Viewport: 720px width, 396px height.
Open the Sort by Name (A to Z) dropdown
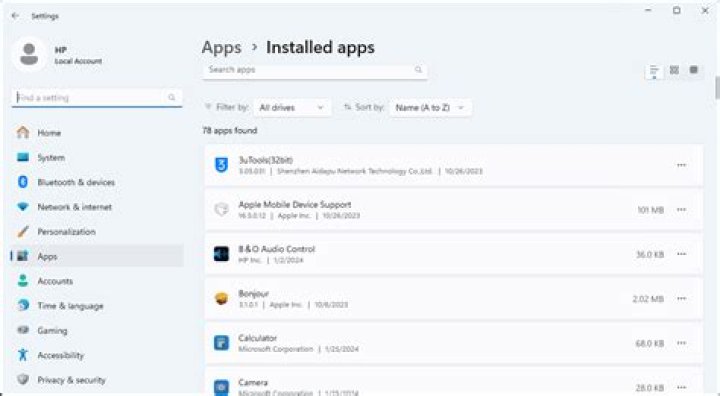coord(430,107)
